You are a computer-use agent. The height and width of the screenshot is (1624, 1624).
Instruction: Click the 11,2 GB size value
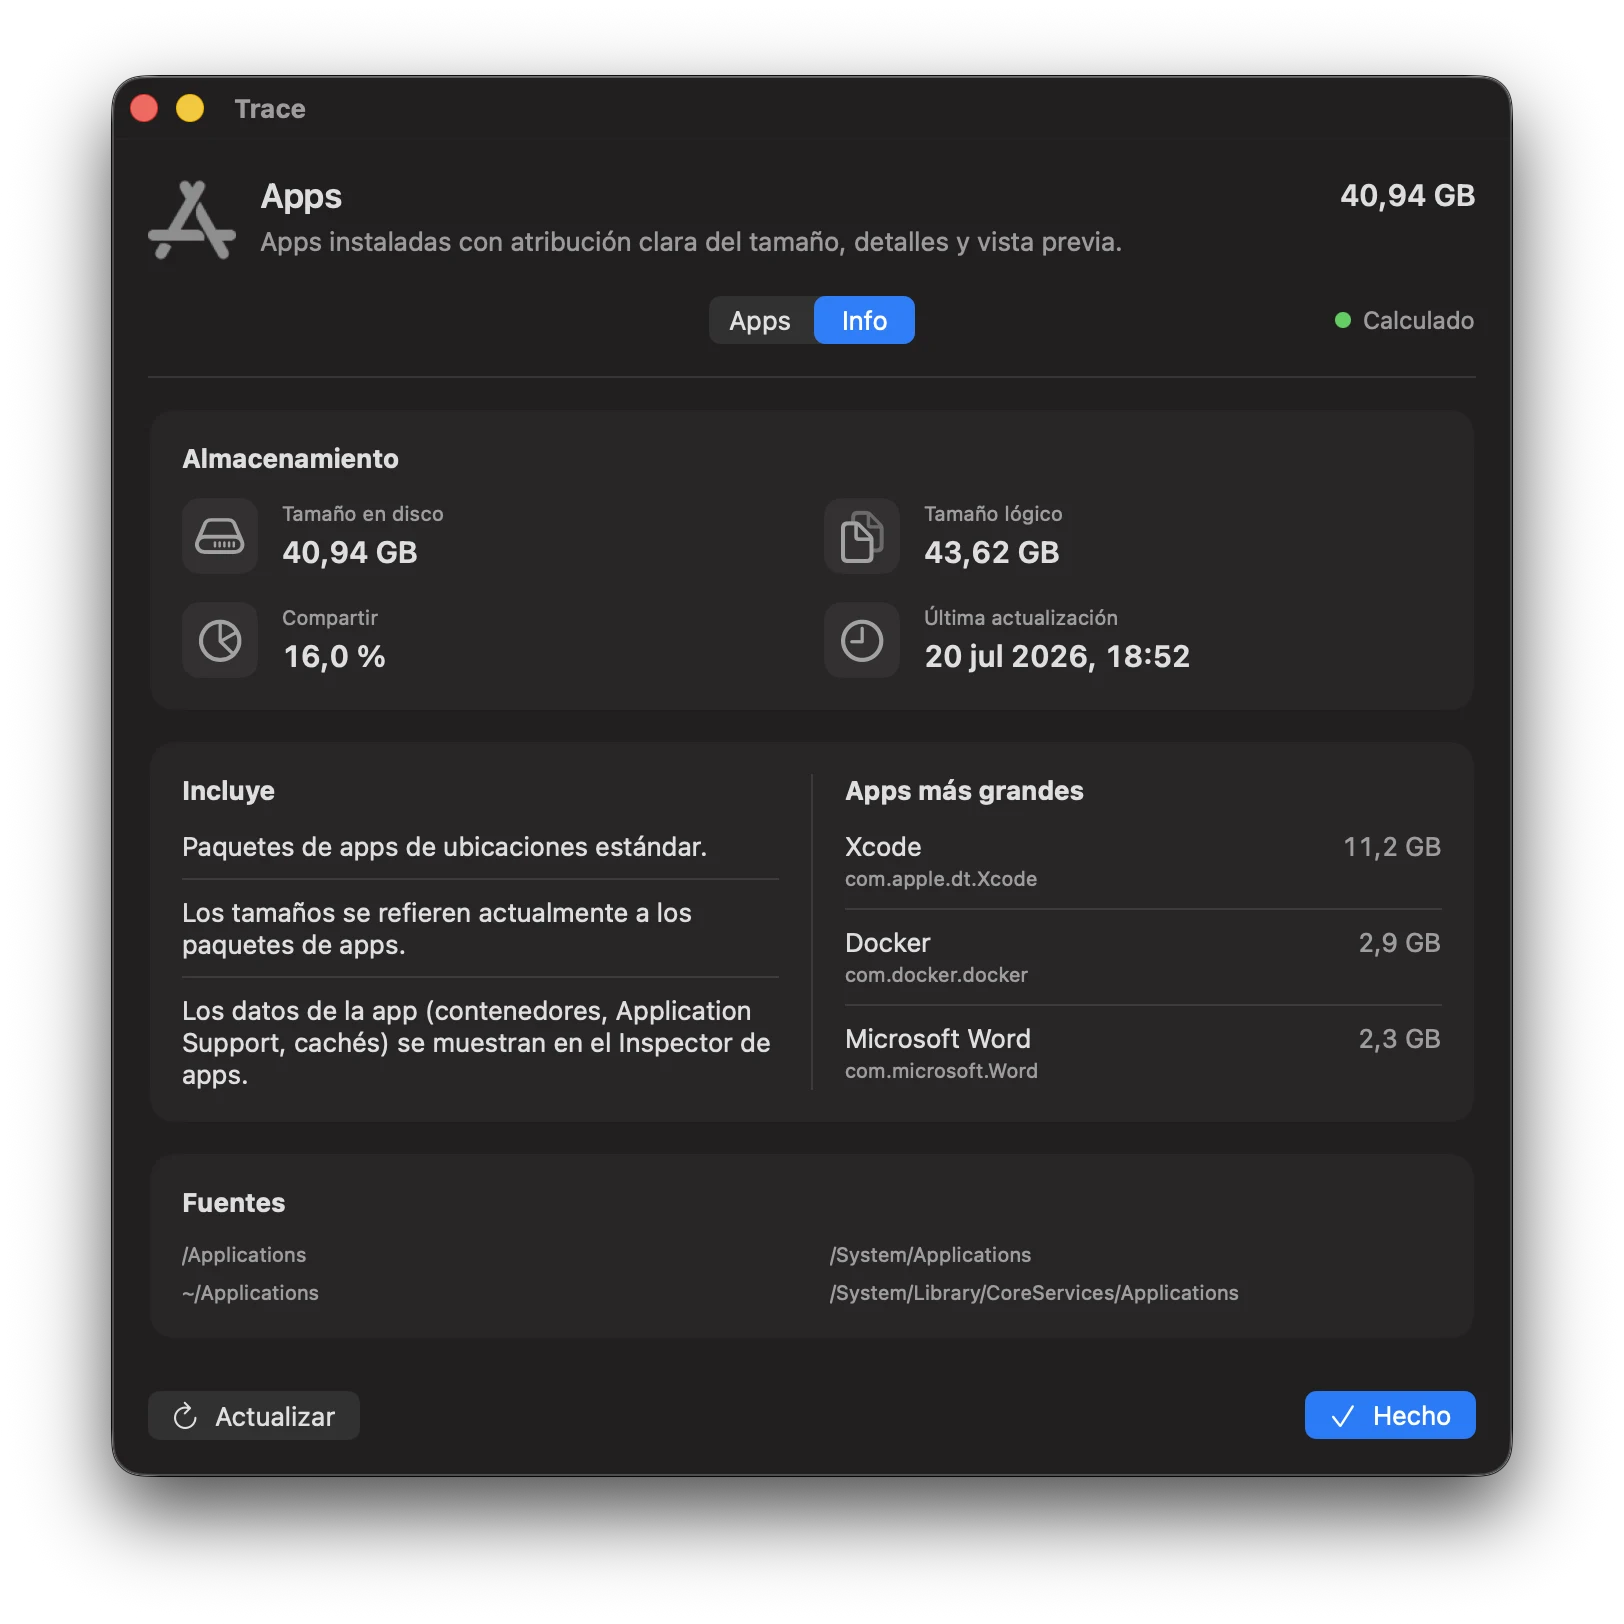tap(1392, 847)
